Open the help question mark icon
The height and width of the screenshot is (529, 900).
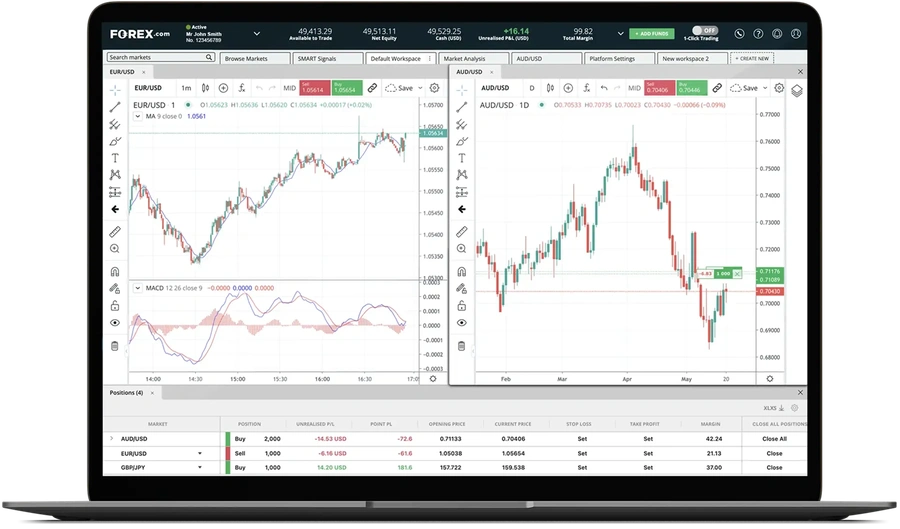click(758, 34)
